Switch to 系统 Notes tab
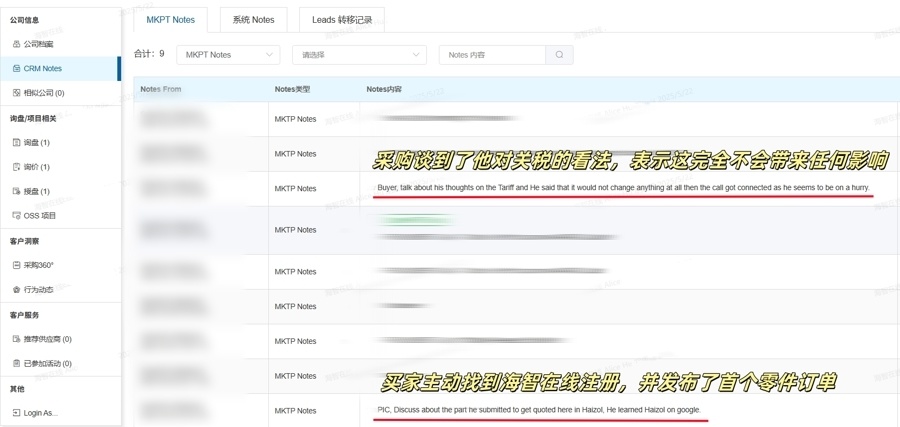900x427 pixels. coord(253,20)
